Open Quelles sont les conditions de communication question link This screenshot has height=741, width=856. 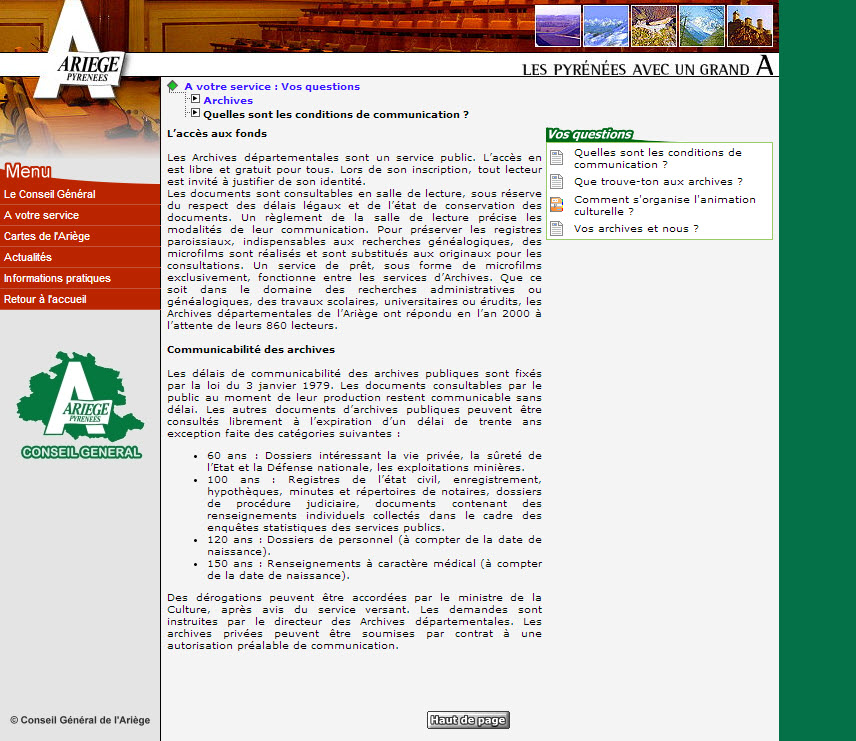click(657, 158)
